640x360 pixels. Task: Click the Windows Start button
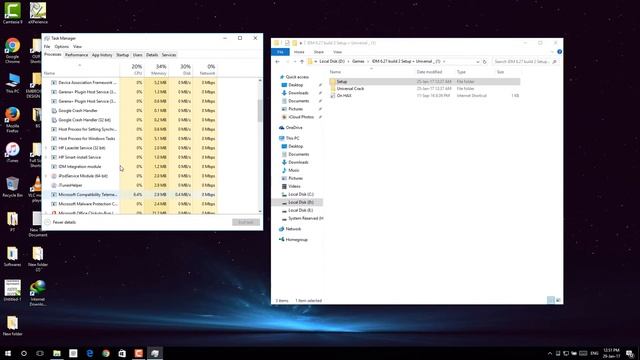pyautogui.click(x=8, y=353)
